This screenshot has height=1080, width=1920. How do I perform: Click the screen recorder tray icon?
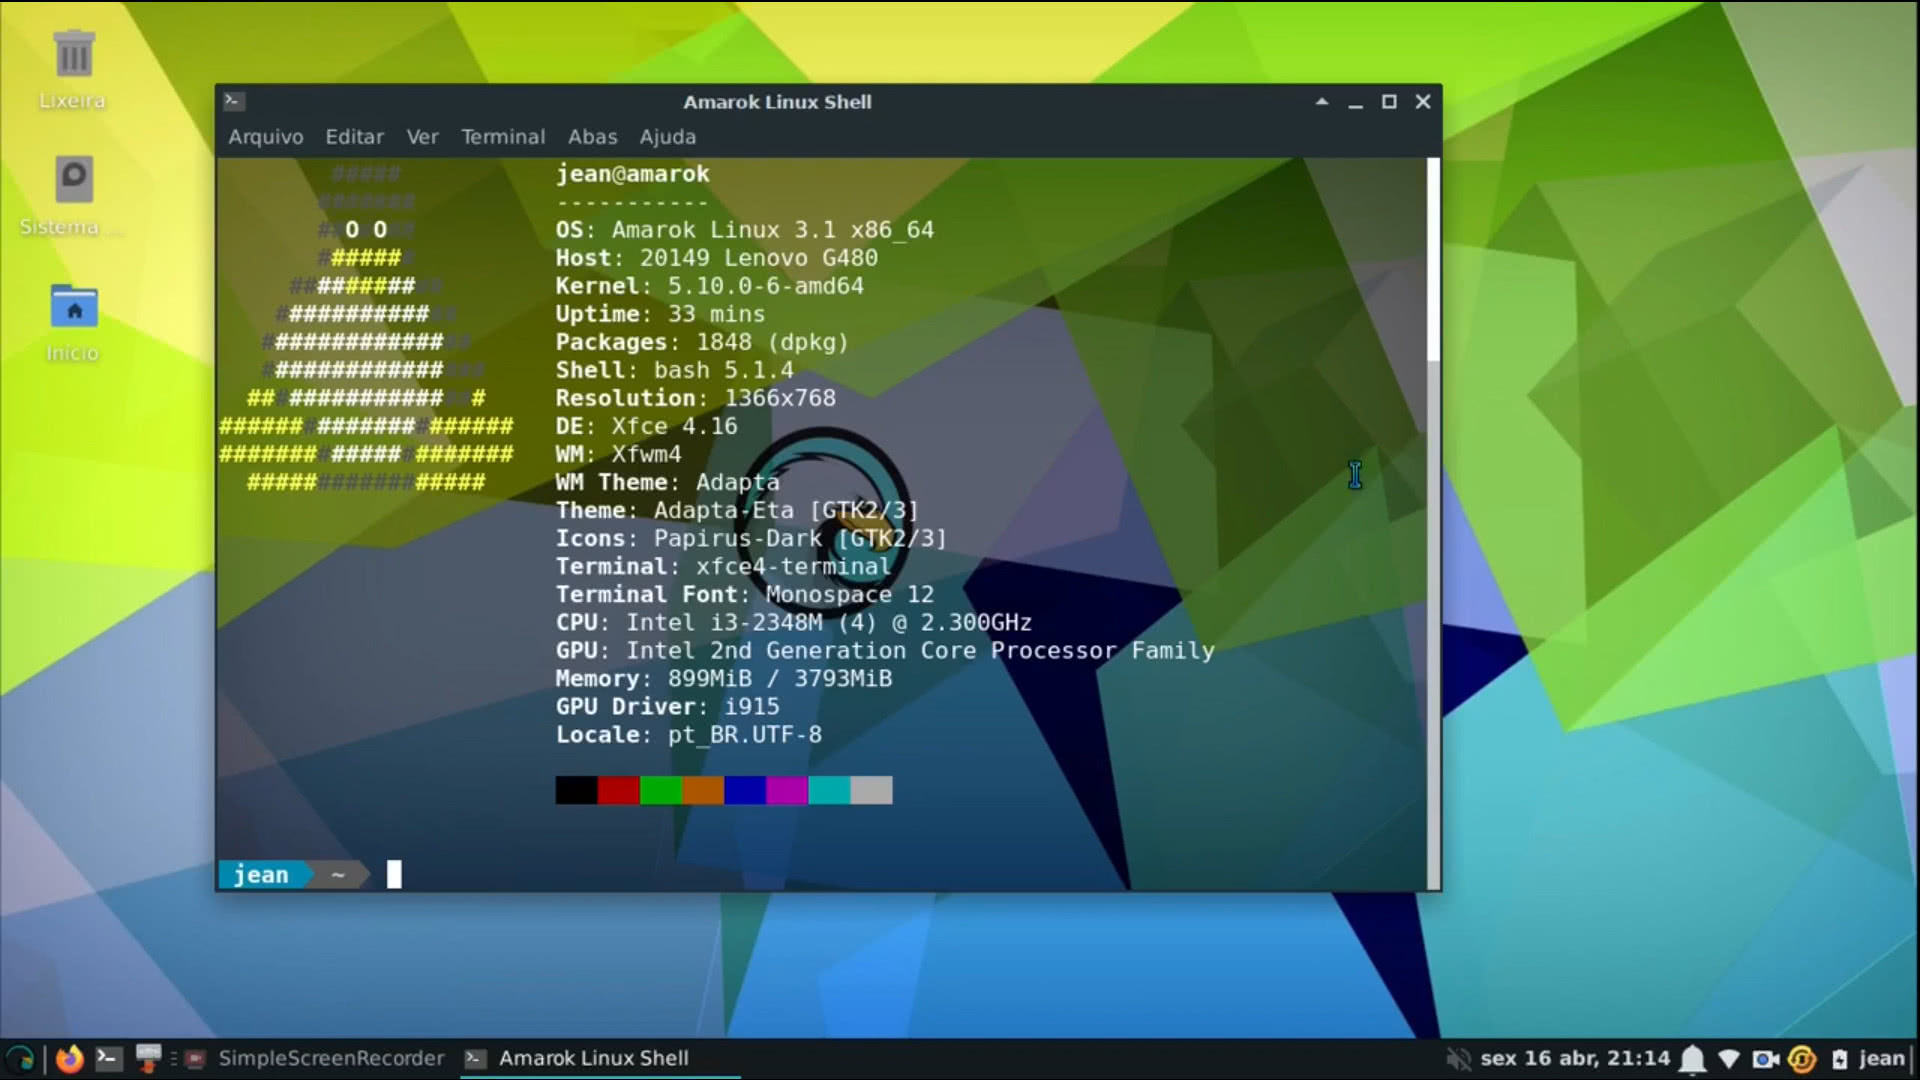pos(1765,1058)
